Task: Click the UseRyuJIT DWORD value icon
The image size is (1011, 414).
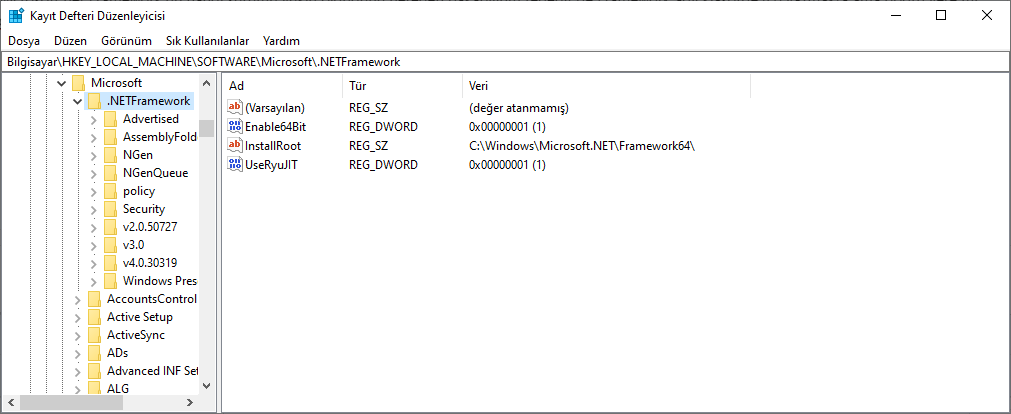Action: tap(236, 164)
